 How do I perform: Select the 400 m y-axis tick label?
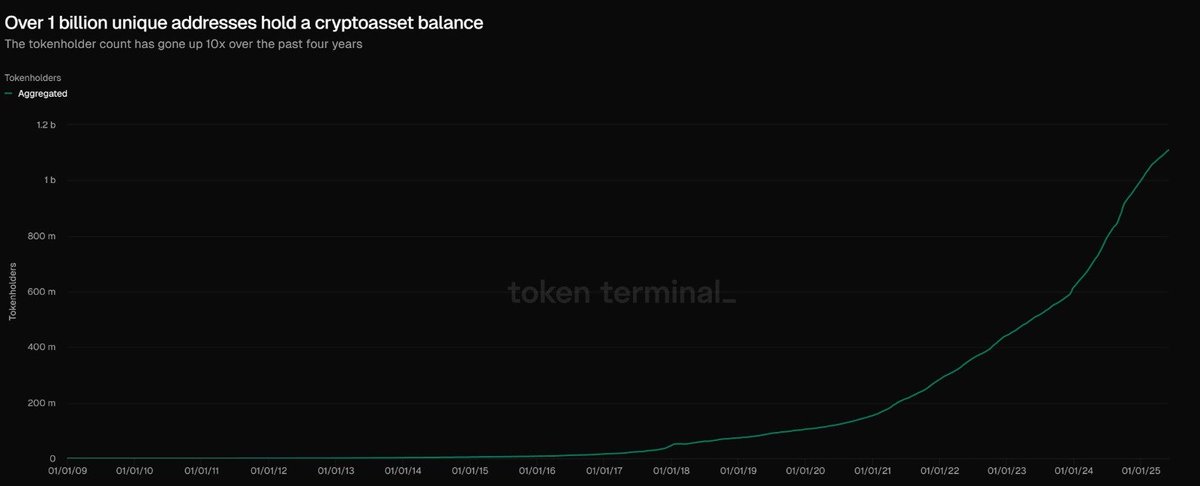point(41,348)
